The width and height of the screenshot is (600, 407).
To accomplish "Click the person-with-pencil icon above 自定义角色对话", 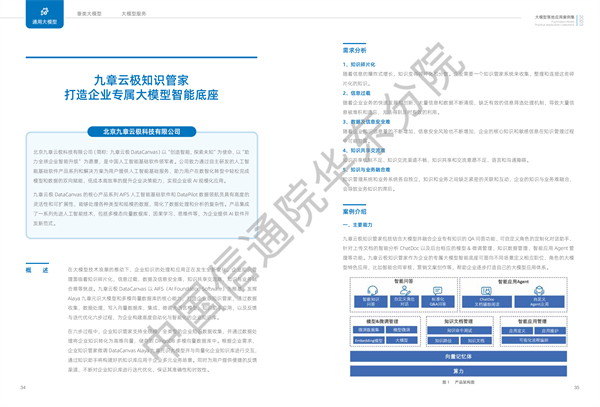I will click(405, 290).
